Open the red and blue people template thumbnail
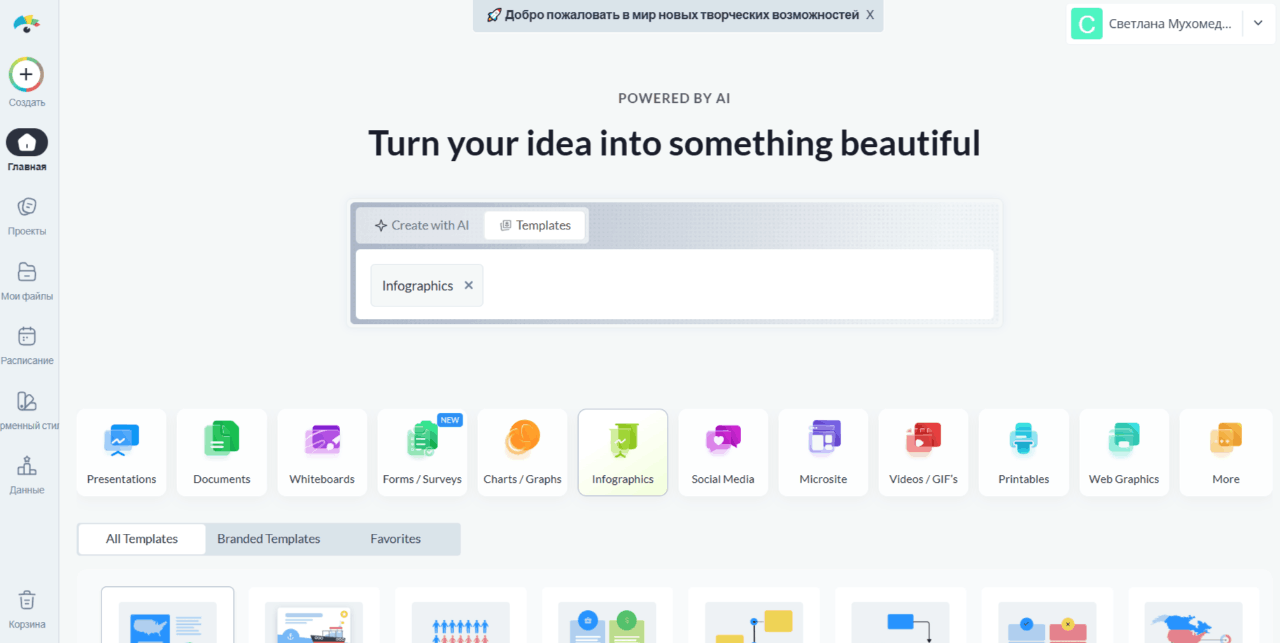 (x=460, y=616)
